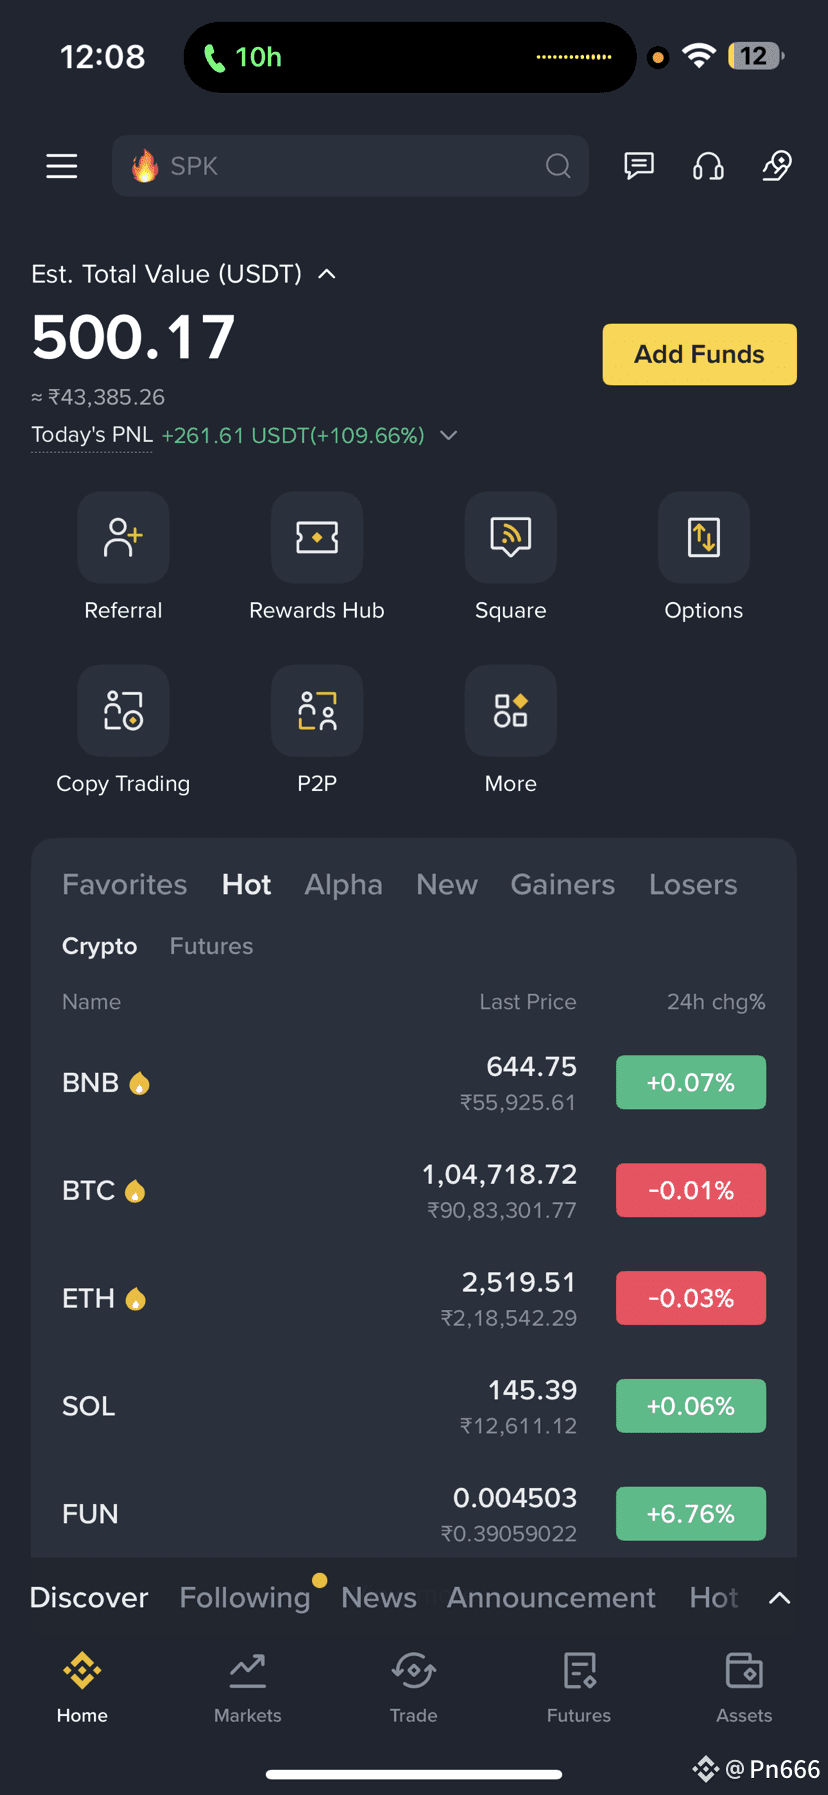828x1795 pixels.
Task: Open the Discover feed tab
Action: [89, 1598]
